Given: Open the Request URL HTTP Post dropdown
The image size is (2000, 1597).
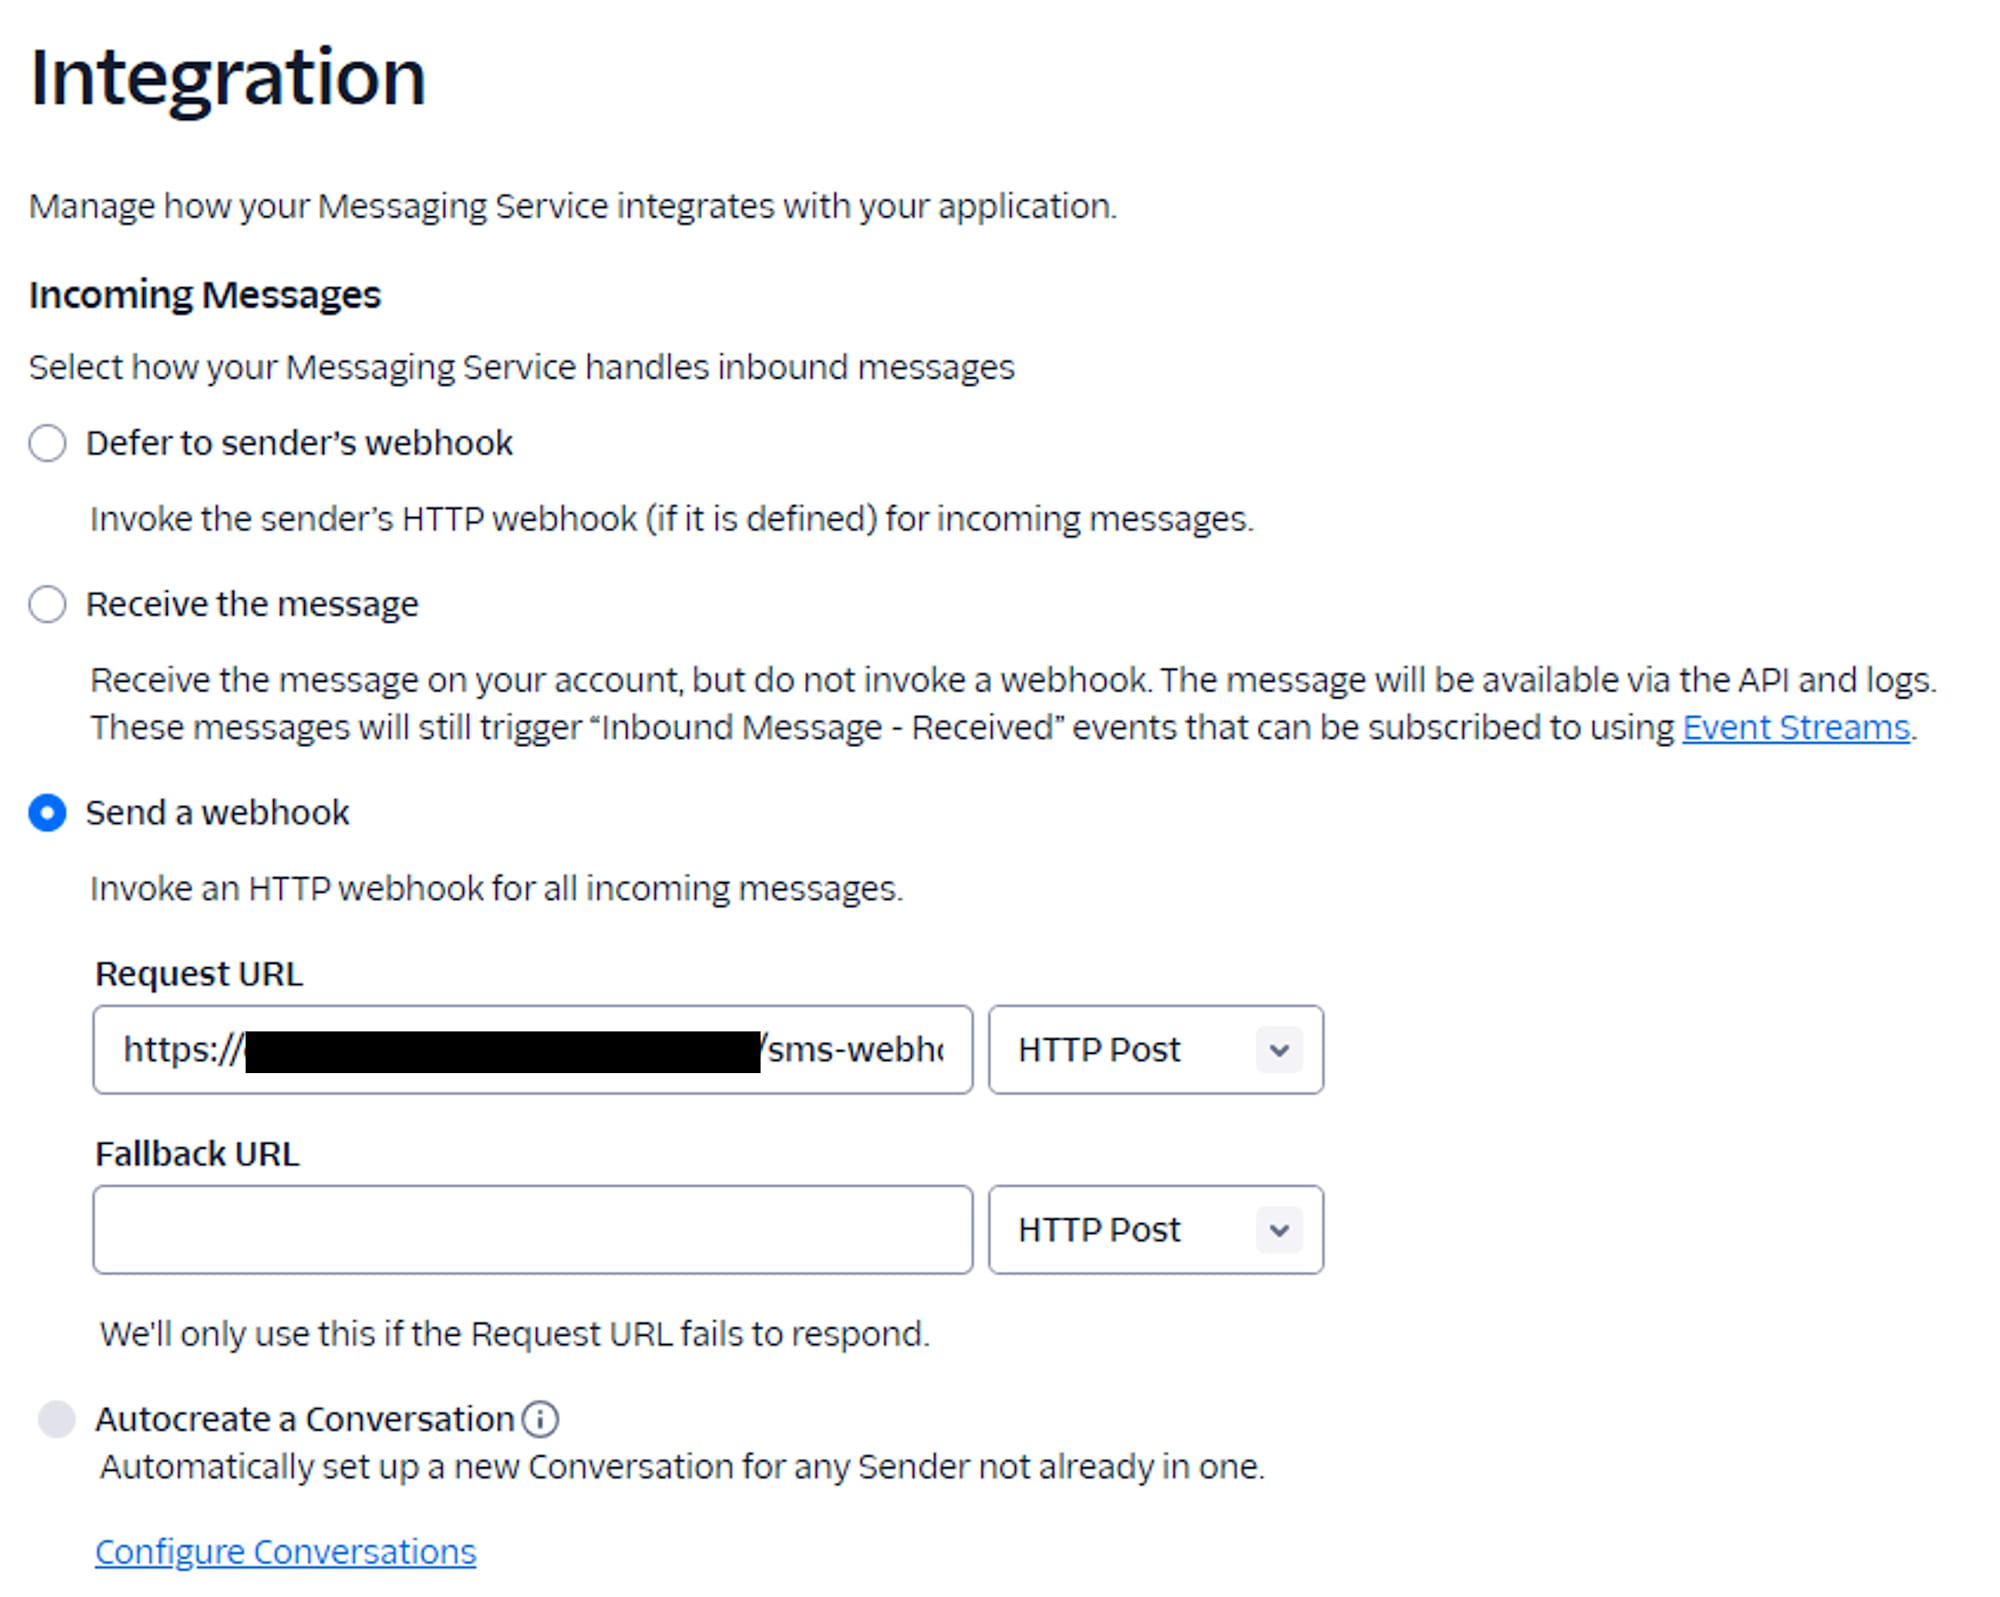Looking at the screenshot, I should (1156, 1049).
